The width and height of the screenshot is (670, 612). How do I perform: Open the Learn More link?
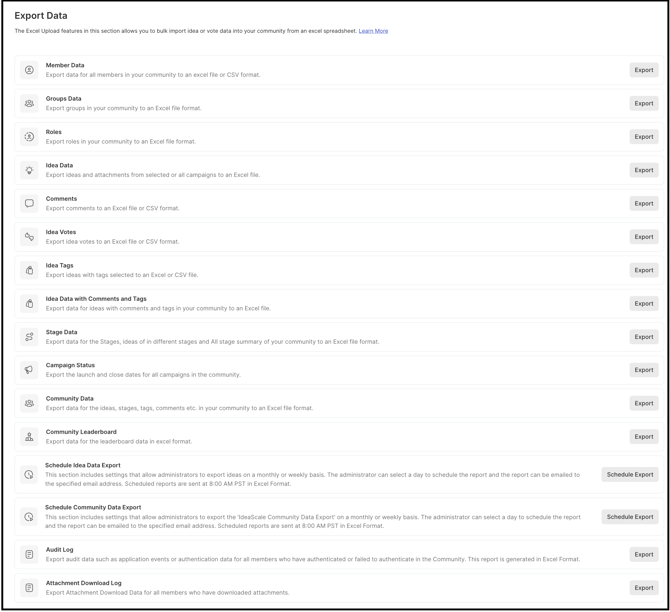[x=373, y=31]
